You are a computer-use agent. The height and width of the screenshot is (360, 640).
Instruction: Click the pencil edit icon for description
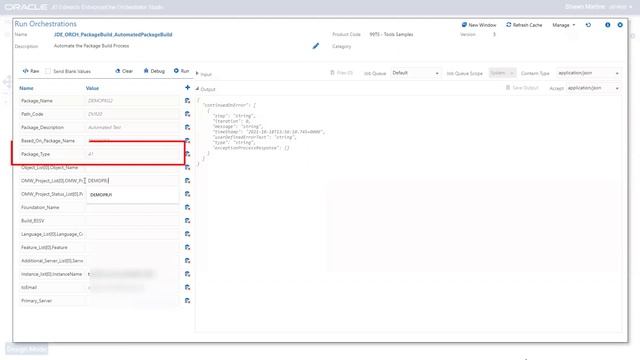click(316, 46)
